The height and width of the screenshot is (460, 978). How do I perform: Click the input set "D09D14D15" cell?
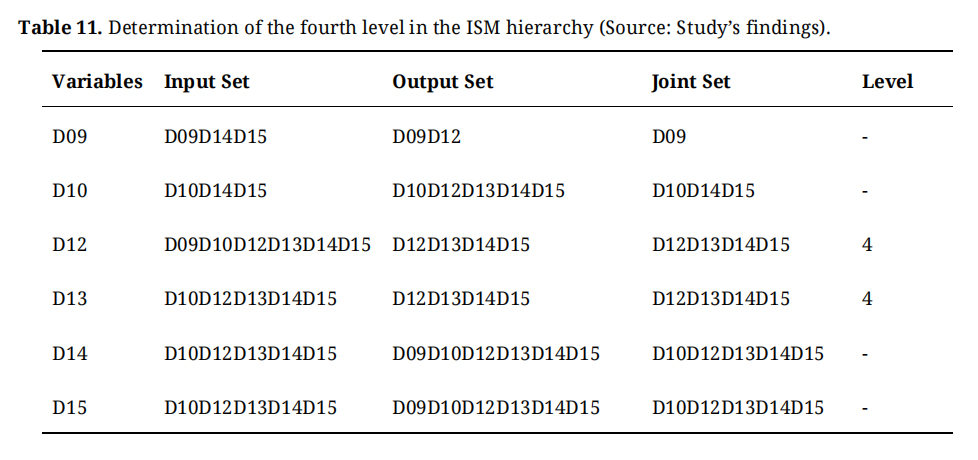coord(215,136)
